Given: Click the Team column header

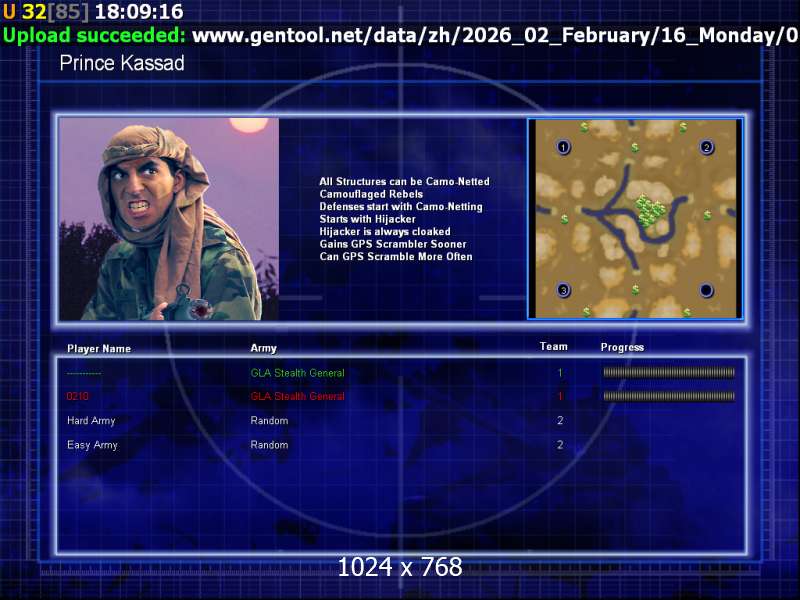Looking at the screenshot, I should click(x=554, y=346).
